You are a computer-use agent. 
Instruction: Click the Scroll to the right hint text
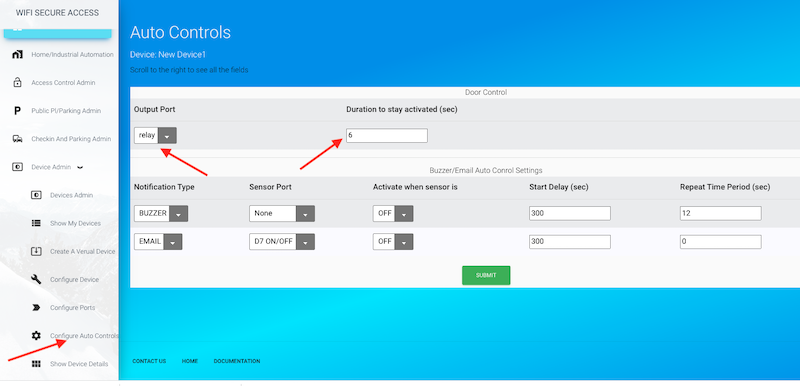[x=189, y=70]
